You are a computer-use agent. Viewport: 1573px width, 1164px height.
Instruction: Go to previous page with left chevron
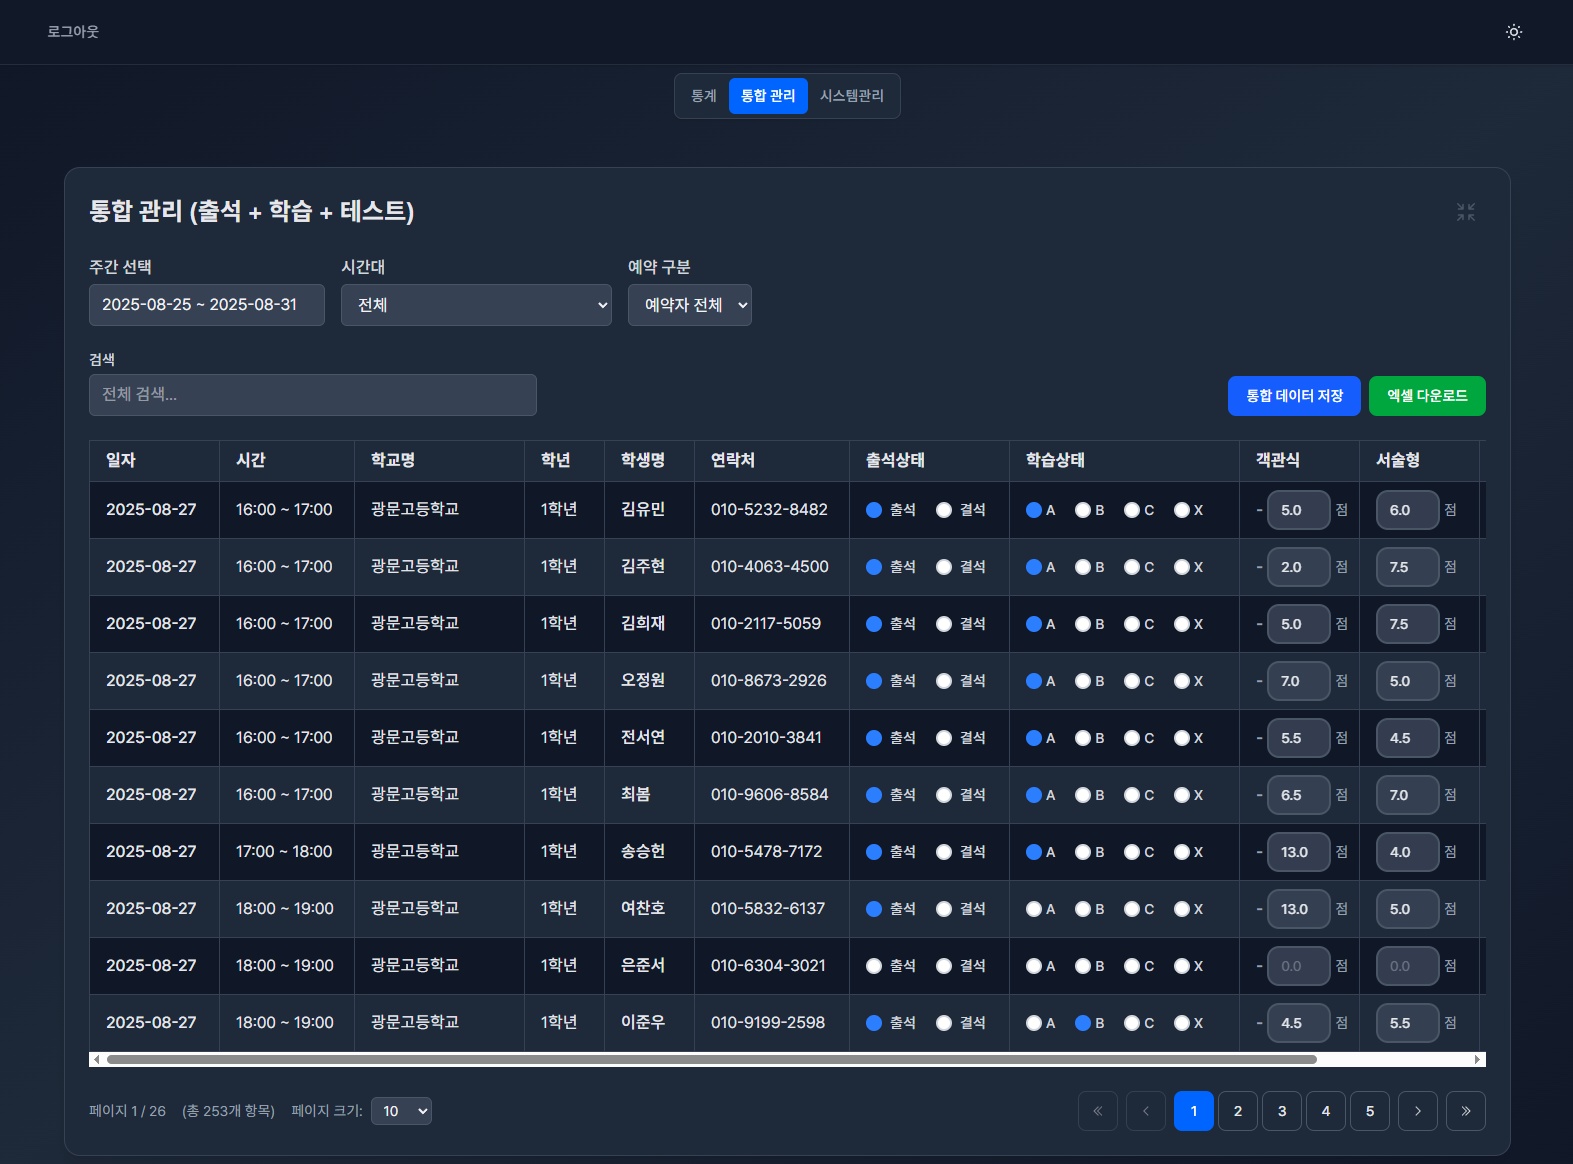(1146, 1111)
